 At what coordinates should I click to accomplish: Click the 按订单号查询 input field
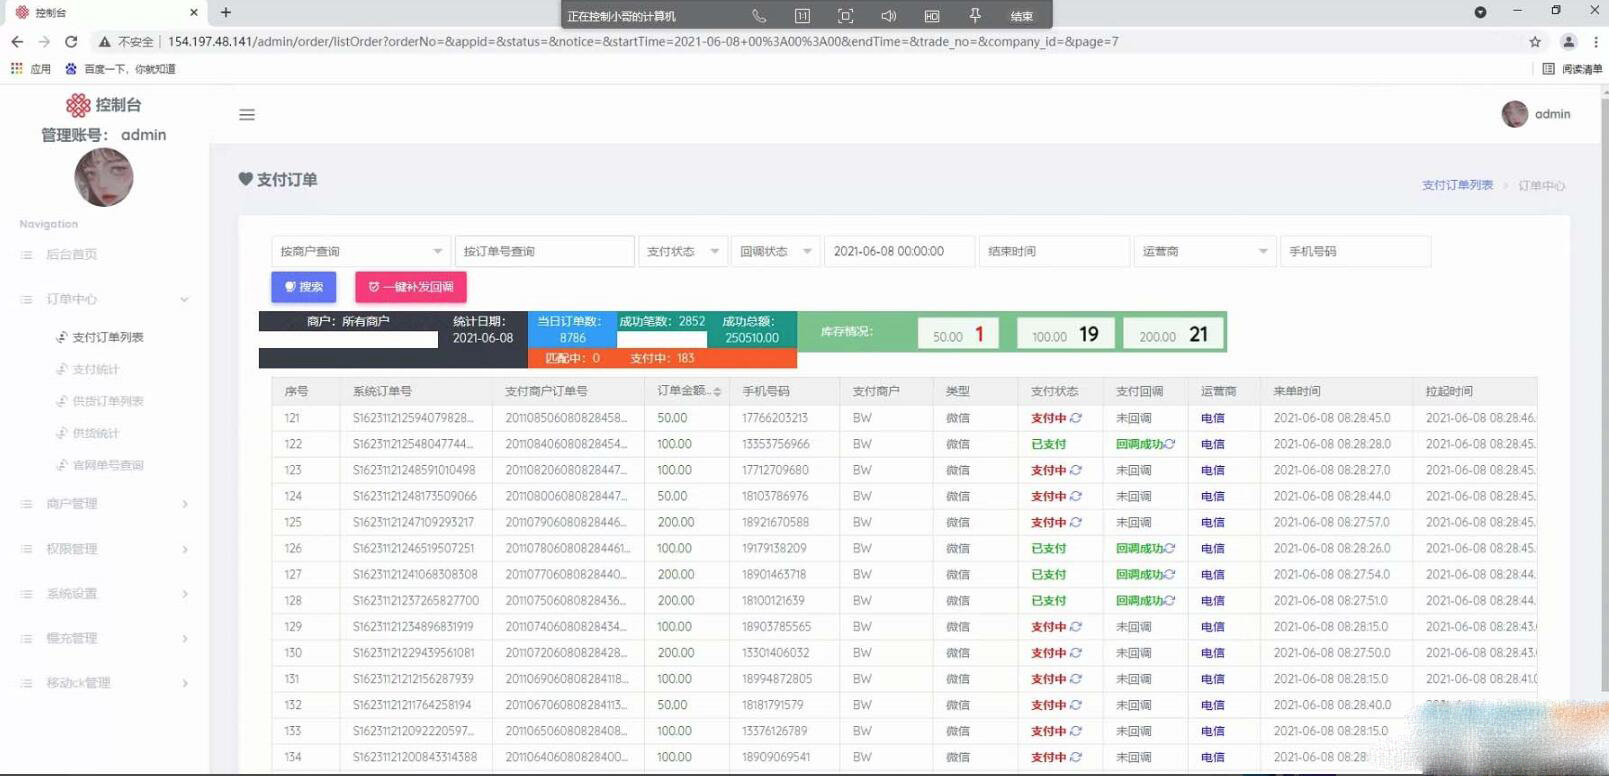544,251
